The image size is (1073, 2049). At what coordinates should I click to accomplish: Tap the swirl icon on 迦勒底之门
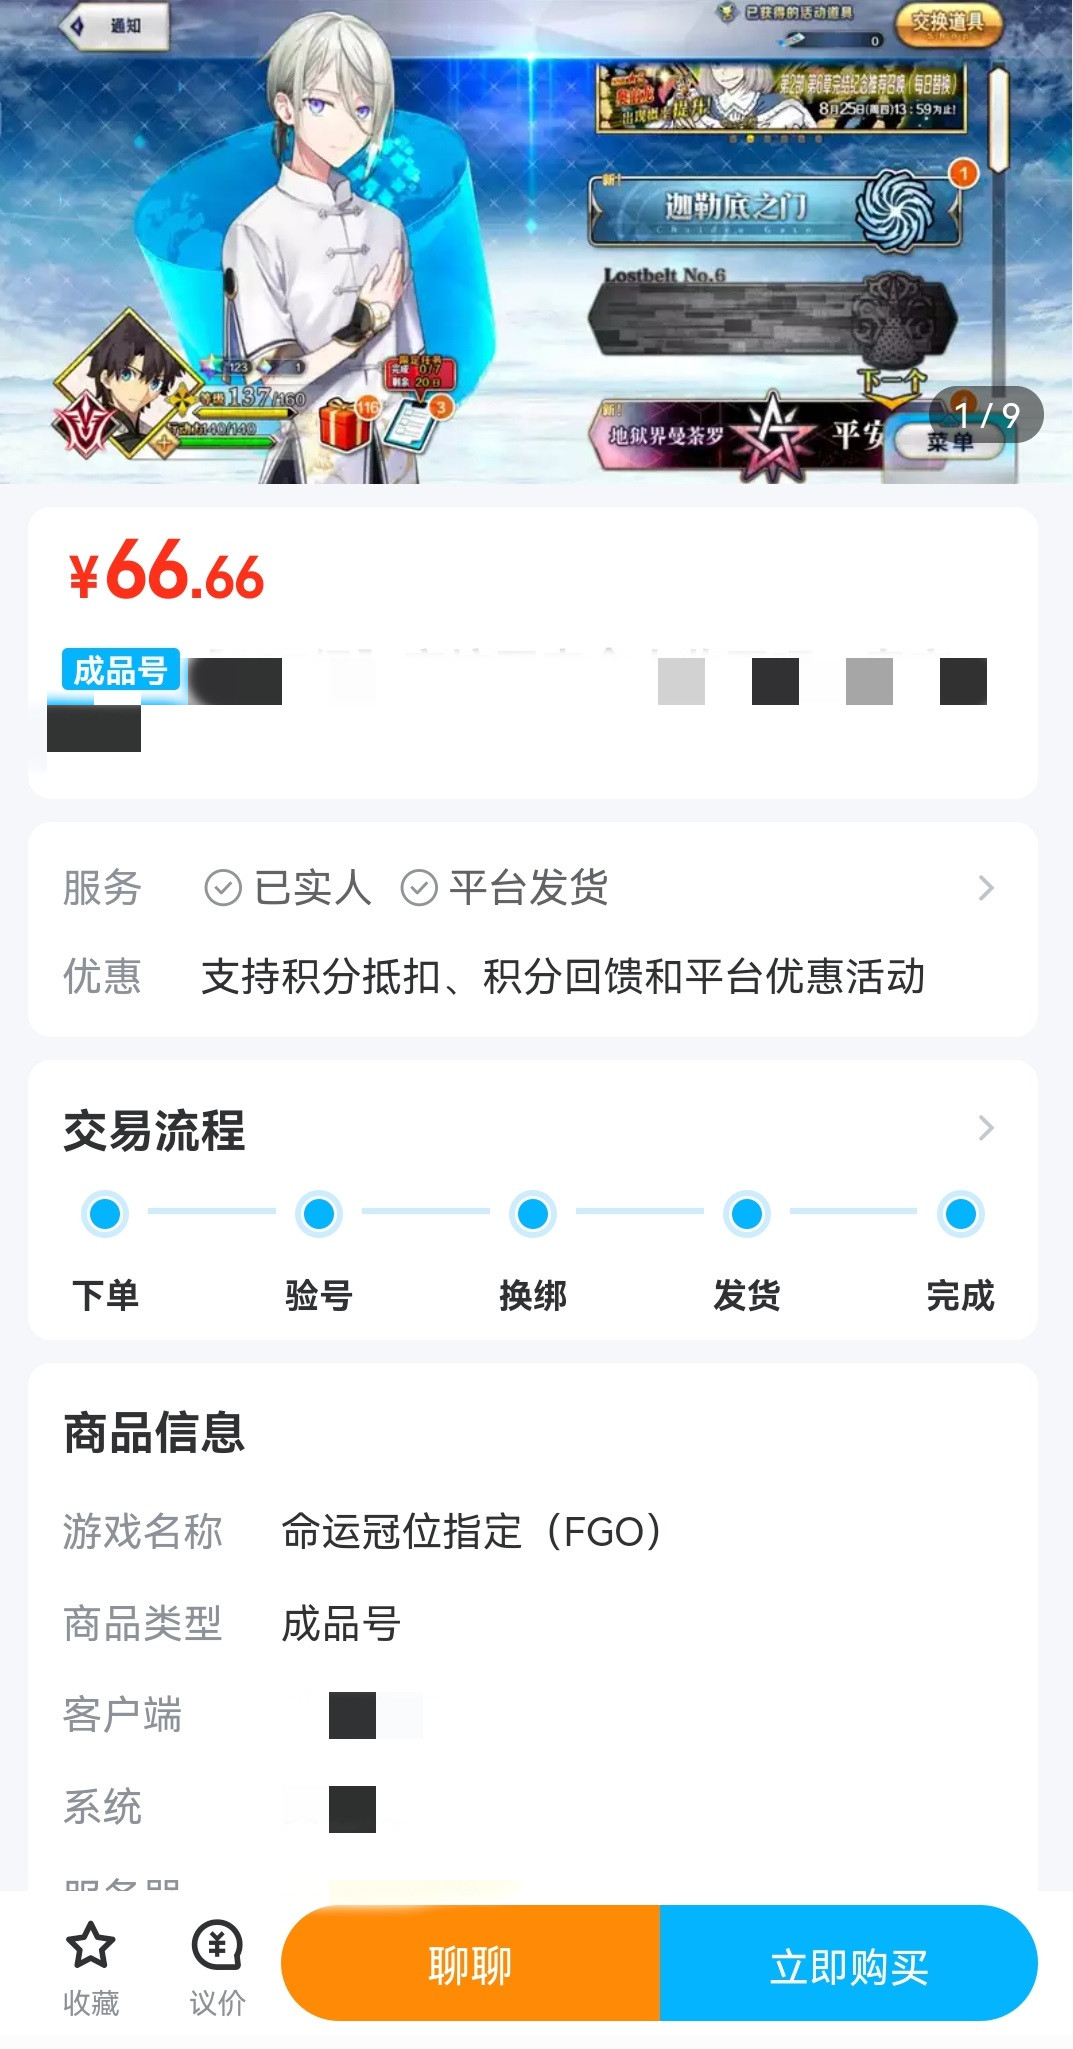pos(893,207)
